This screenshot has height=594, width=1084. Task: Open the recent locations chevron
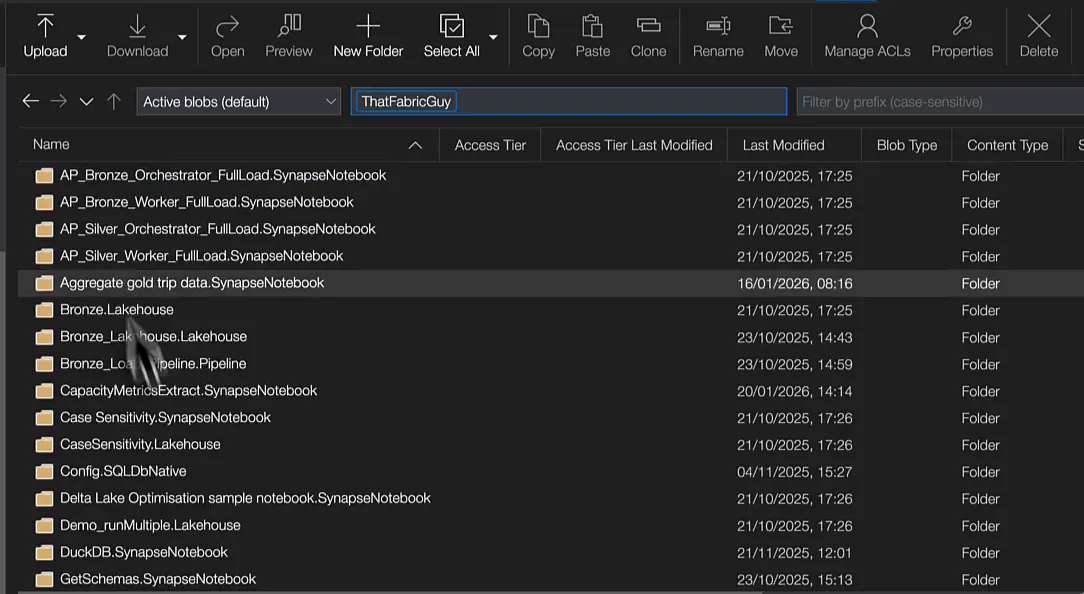86,102
